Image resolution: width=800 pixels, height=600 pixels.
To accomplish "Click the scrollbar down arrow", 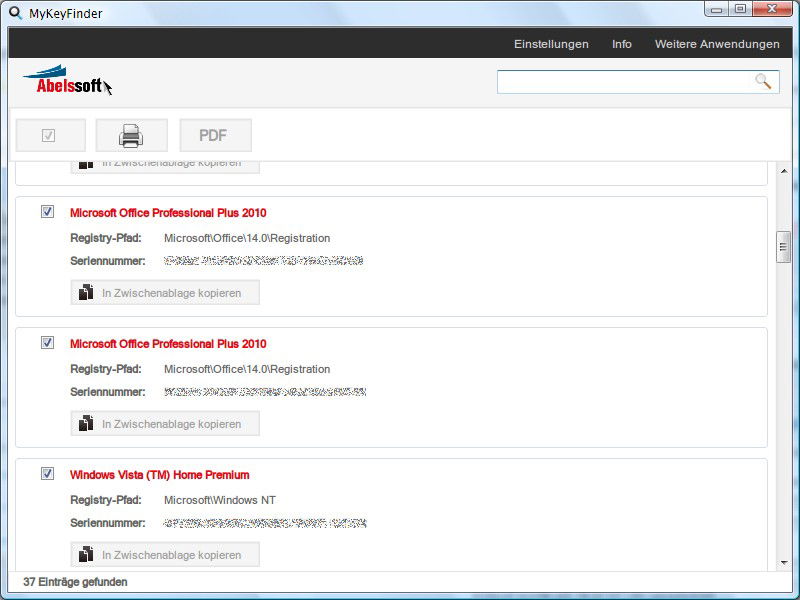I will [x=784, y=563].
